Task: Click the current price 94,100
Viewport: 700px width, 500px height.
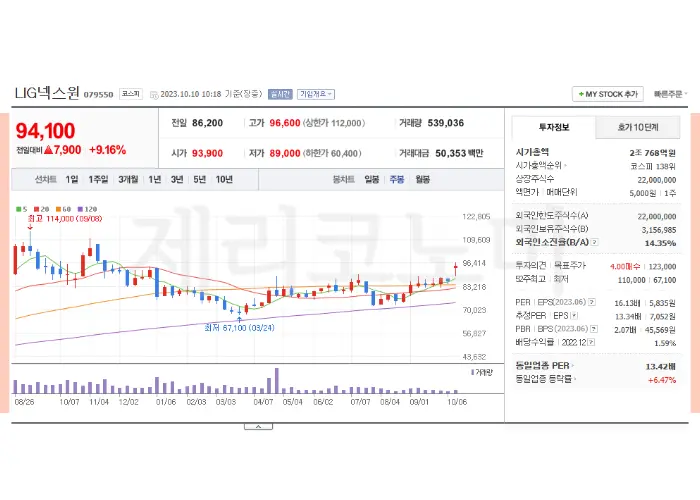Action: [46, 131]
